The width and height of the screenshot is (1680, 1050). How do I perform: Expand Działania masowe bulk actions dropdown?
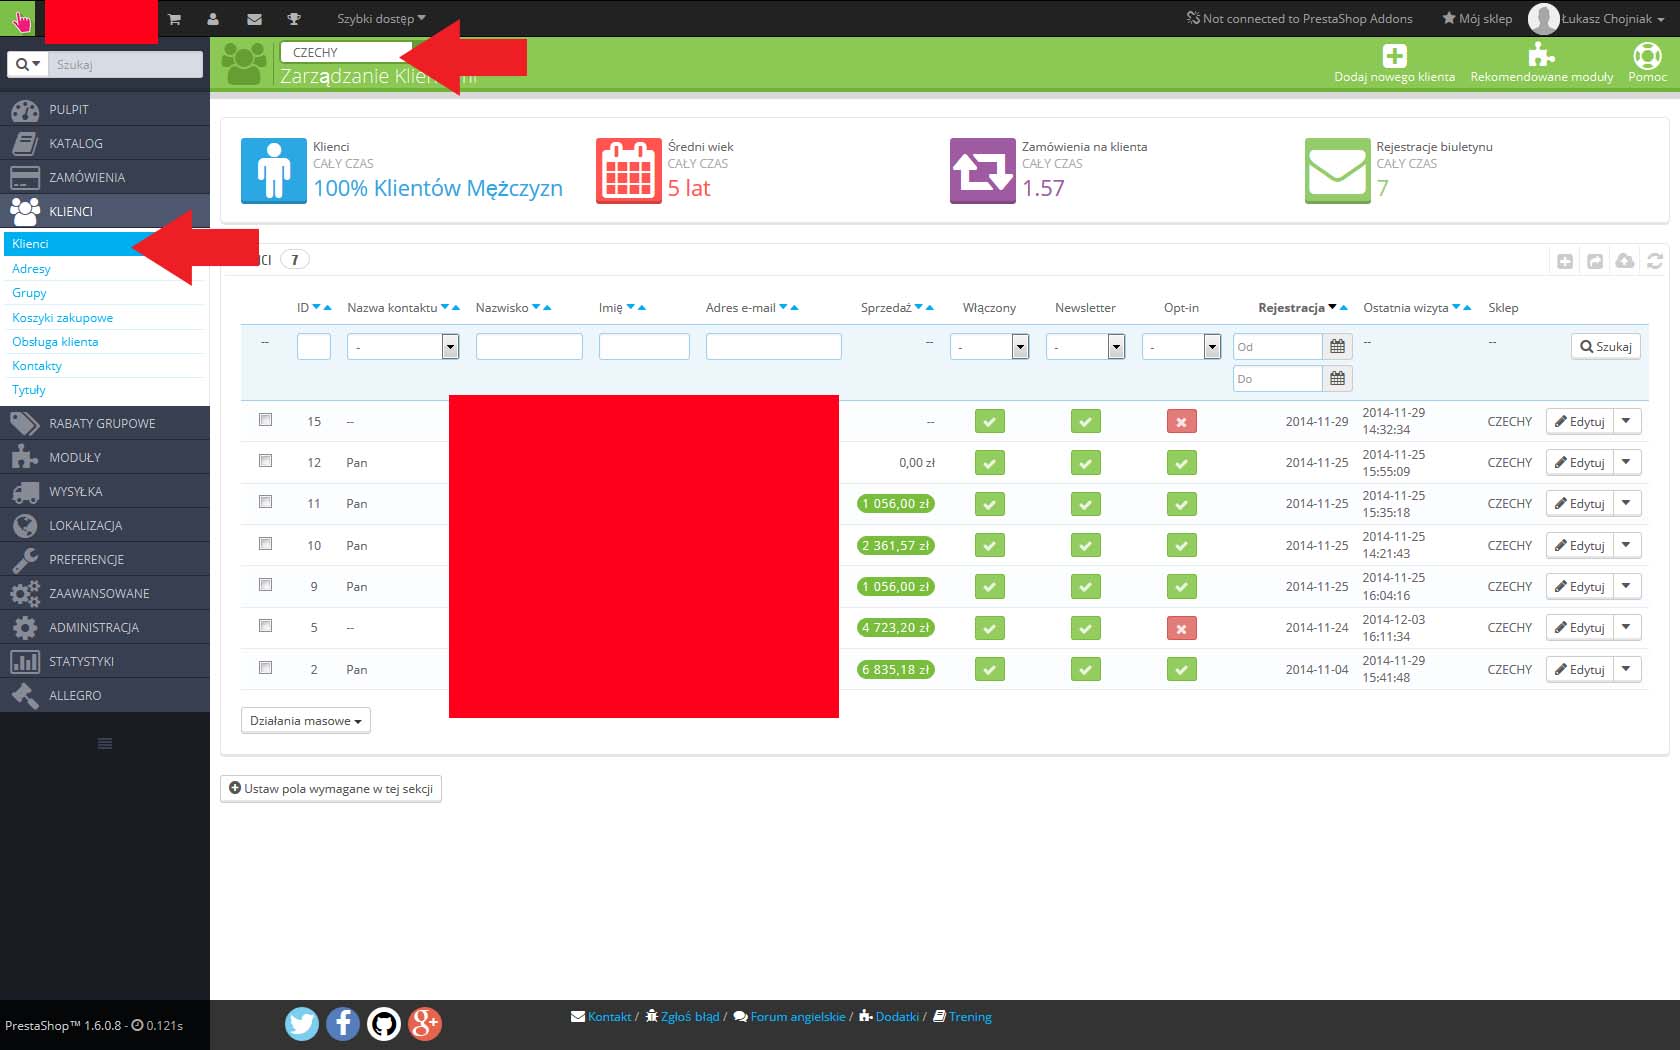pos(305,721)
